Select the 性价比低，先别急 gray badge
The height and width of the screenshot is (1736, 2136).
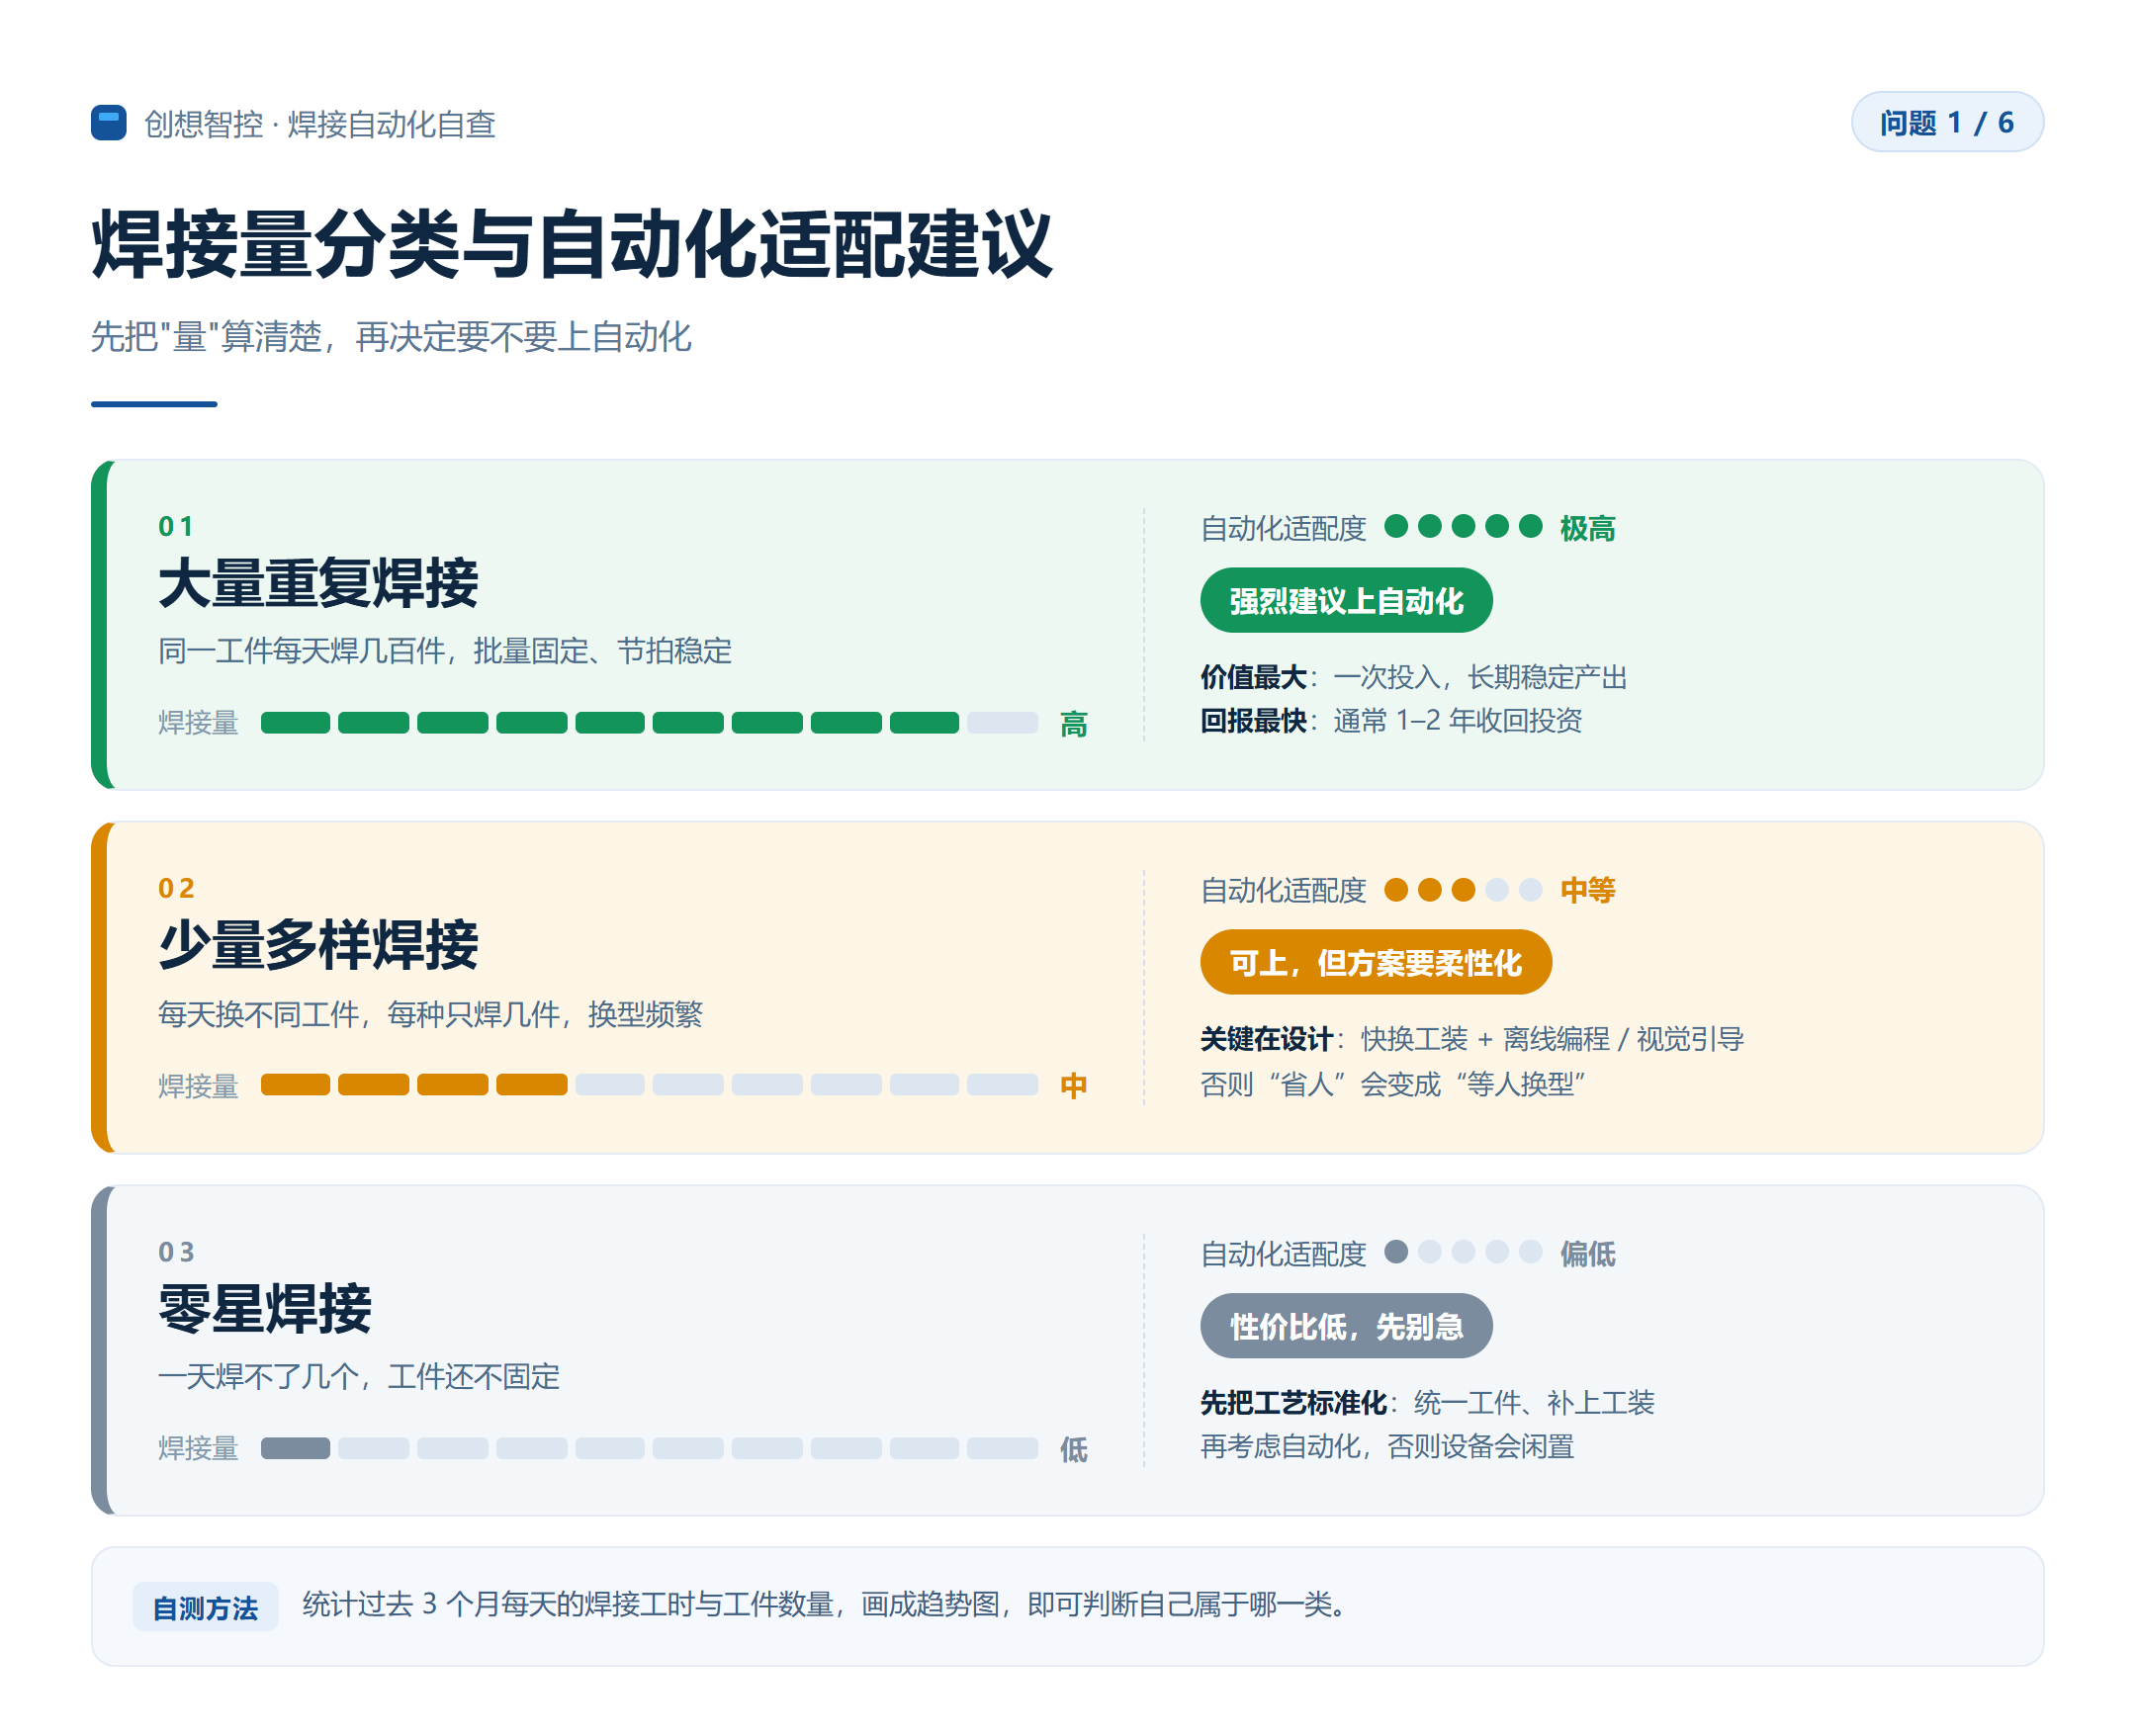point(1345,1326)
